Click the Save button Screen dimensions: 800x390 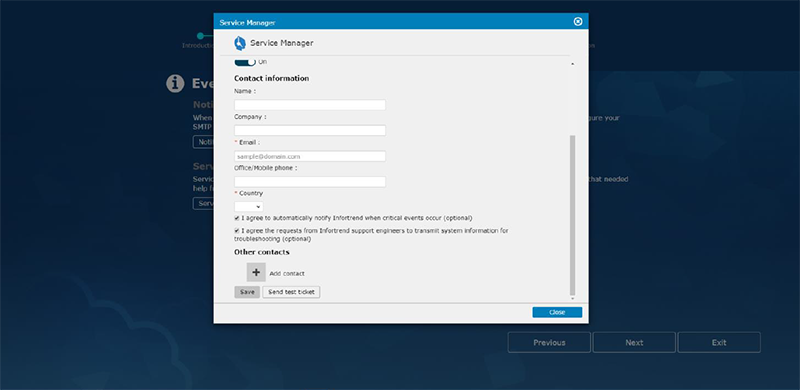pyautogui.click(x=247, y=292)
